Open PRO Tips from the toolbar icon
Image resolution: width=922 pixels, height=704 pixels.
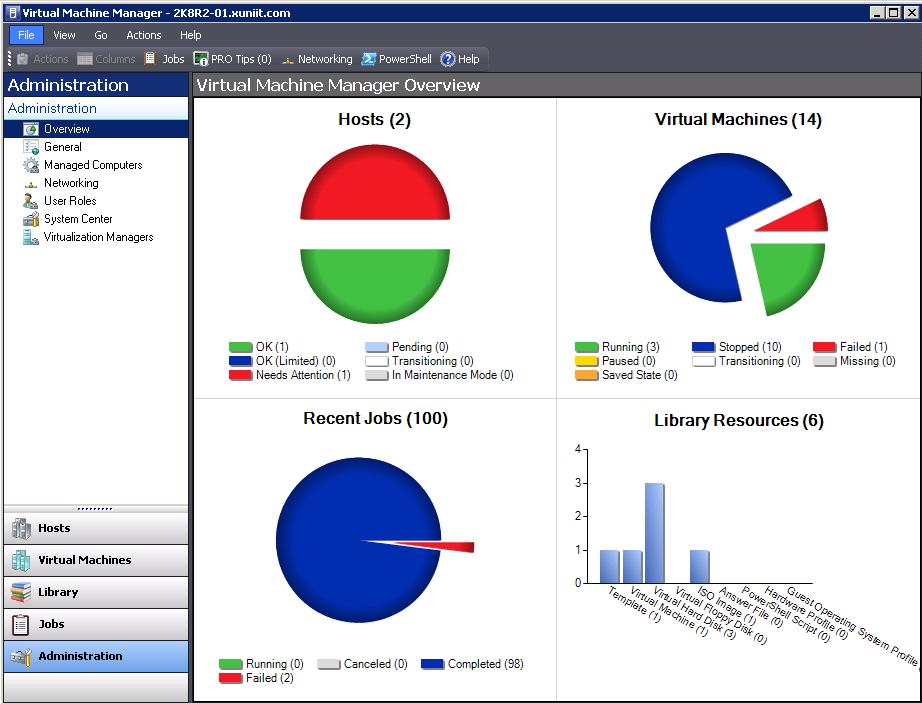pyautogui.click(x=201, y=59)
